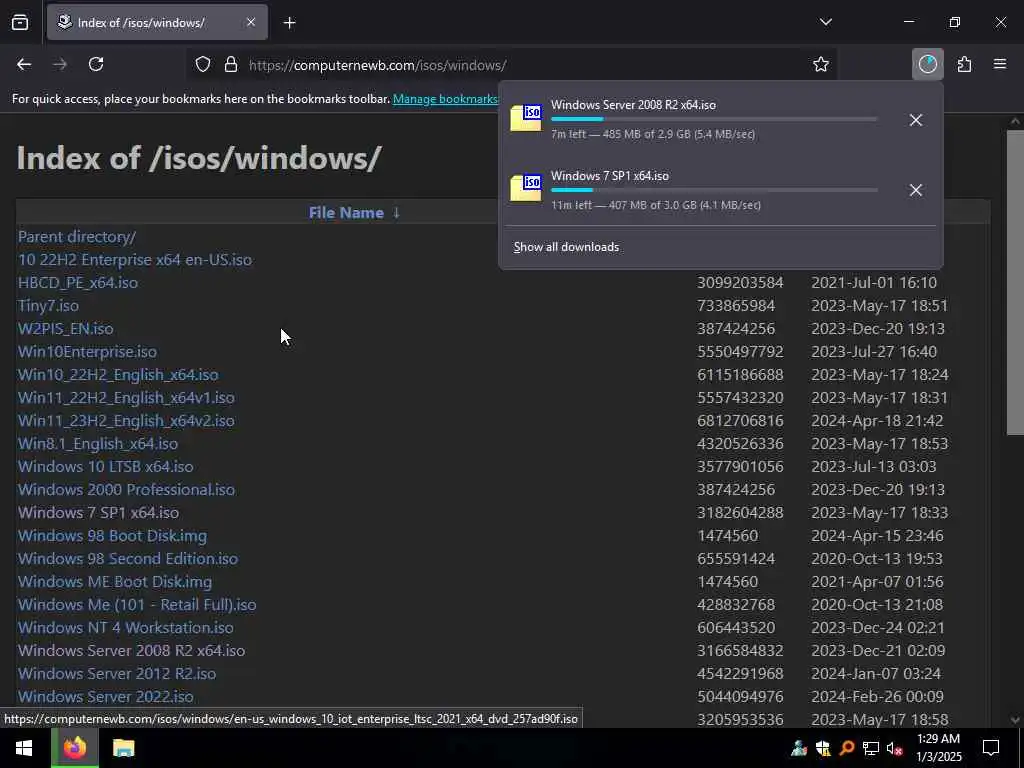Reload the current page
The height and width of the screenshot is (768, 1024).
click(x=96, y=64)
